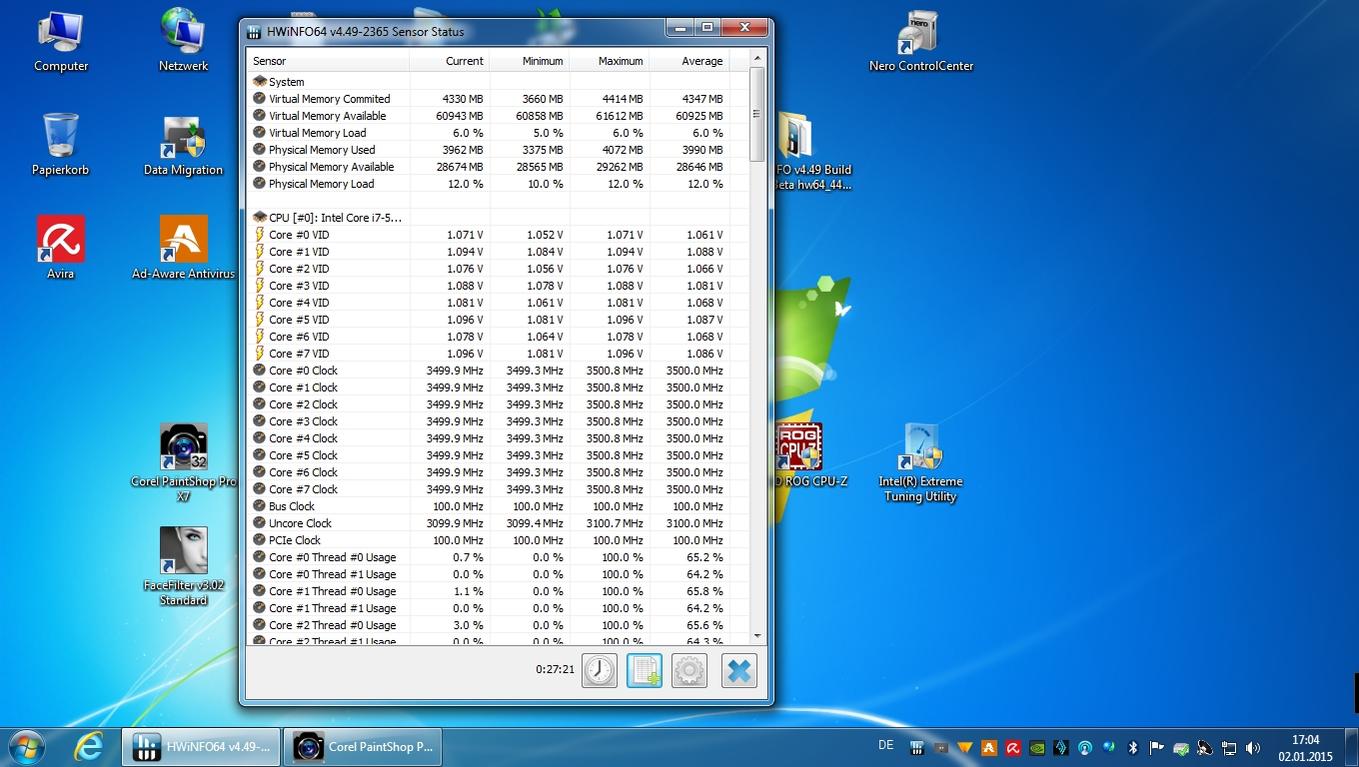Select the CPU [#0]: Intel Core i7 group row
This screenshot has width=1359, height=767.
(488, 218)
